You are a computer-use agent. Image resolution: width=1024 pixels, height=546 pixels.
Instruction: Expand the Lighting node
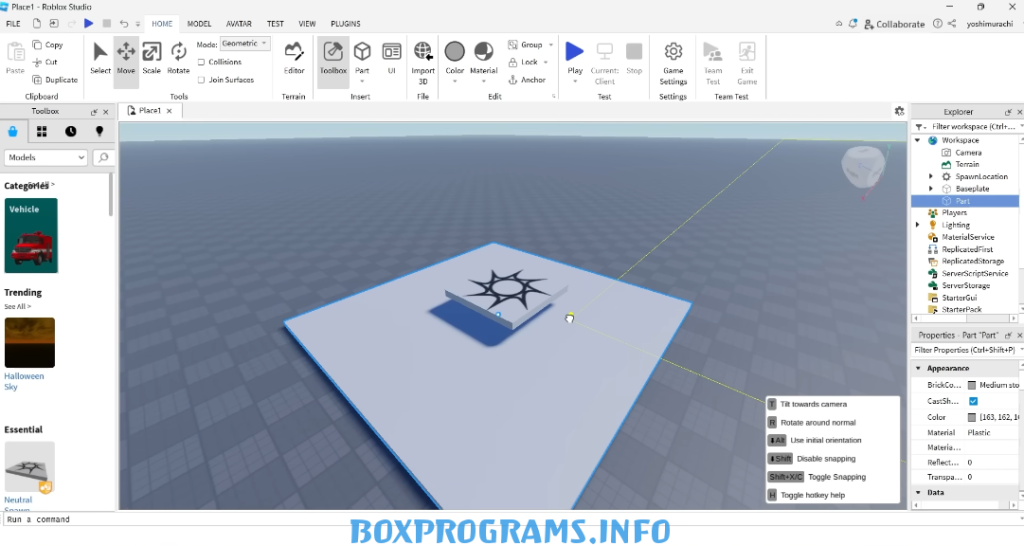918,225
